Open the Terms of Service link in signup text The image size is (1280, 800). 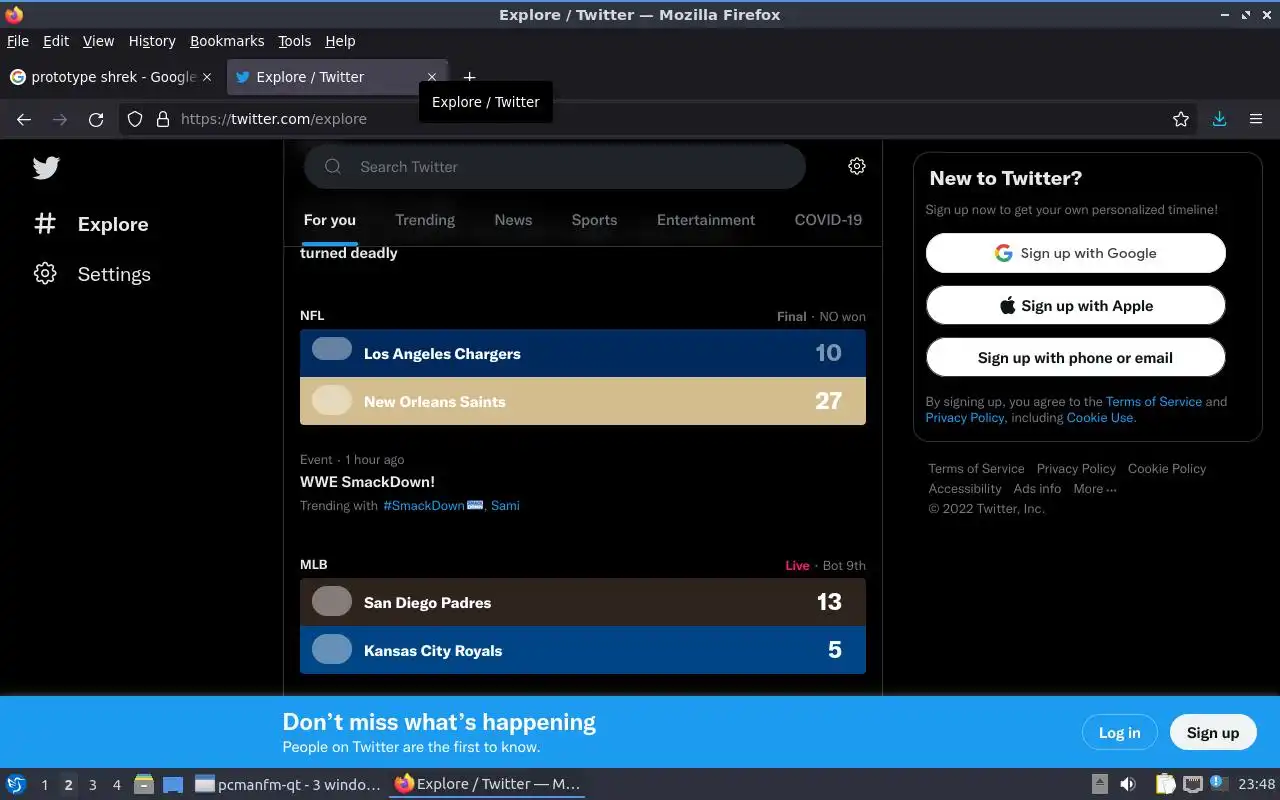click(1154, 401)
